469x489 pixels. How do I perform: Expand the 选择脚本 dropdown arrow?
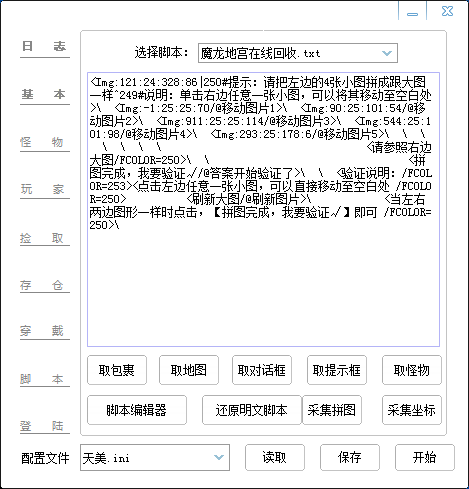[387, 53]
